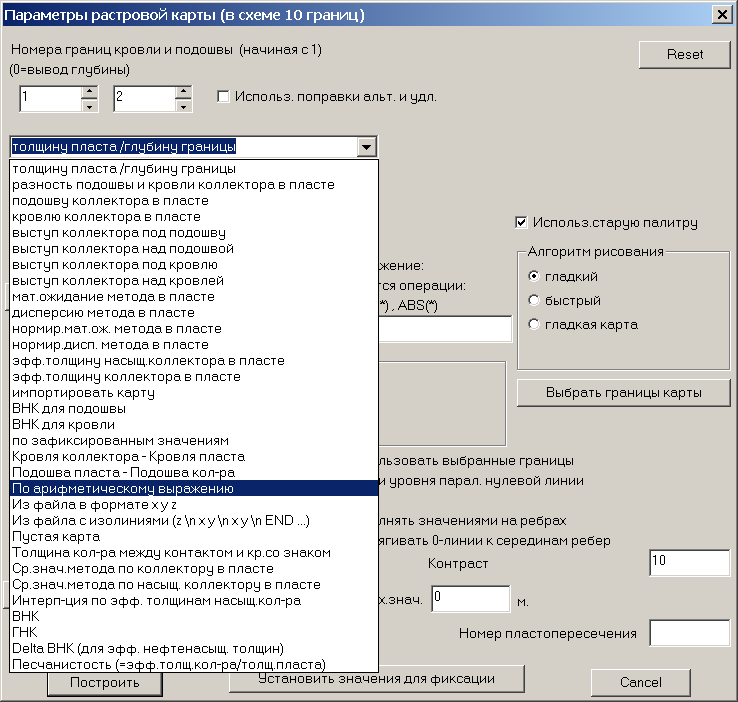This screenshot has height=702, width=738.
Task: Choose 'эфф.толщину насыщ.коллектора в пласте'
Action: point(194,360)
